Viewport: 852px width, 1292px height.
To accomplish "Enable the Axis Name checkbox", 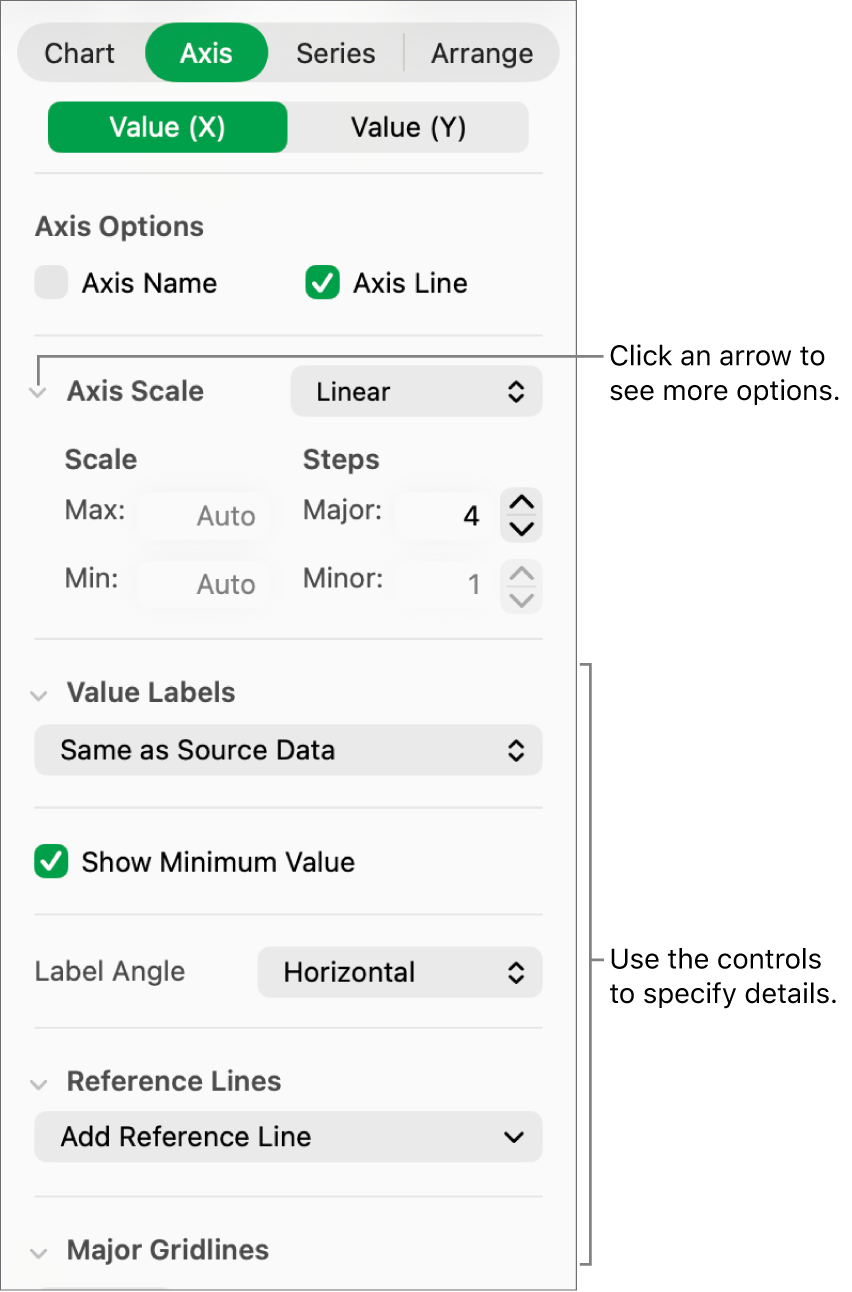I will [x=51, y=283].
